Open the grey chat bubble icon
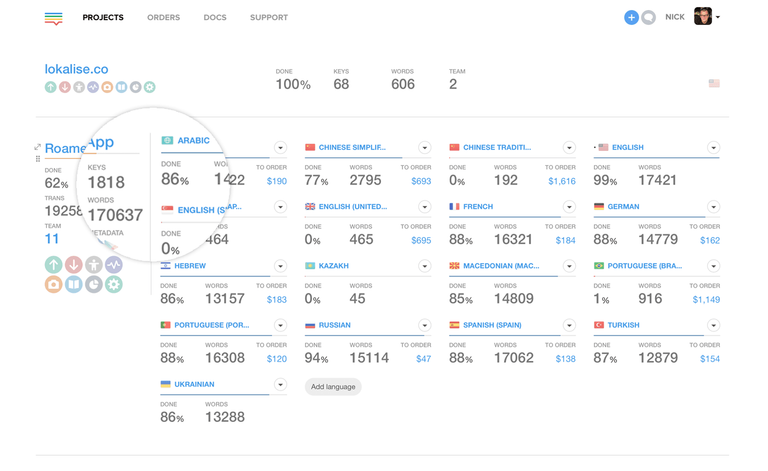Viewport: 768px width, 471px height. (x=648, y=18)
